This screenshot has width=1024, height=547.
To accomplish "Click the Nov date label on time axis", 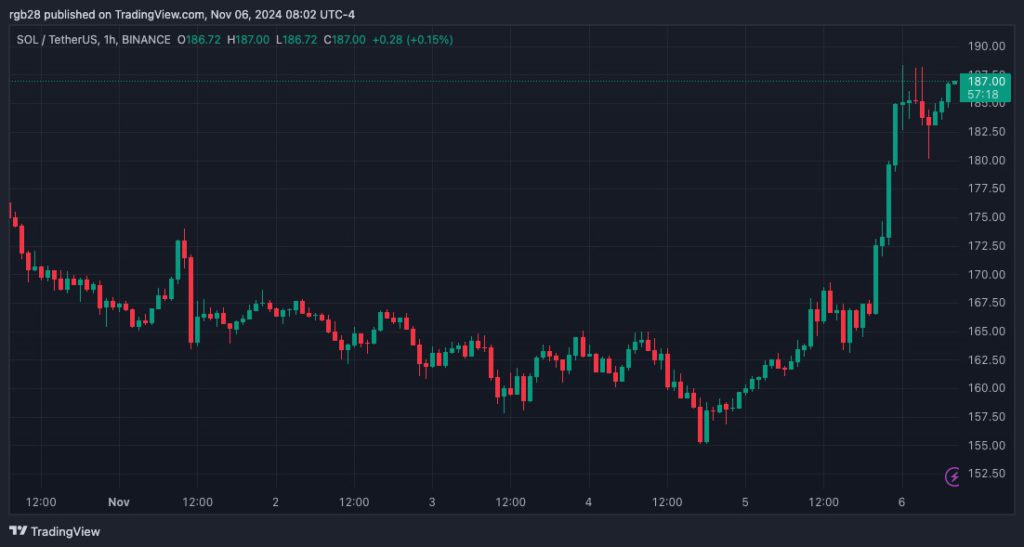I will click(119, 502).
